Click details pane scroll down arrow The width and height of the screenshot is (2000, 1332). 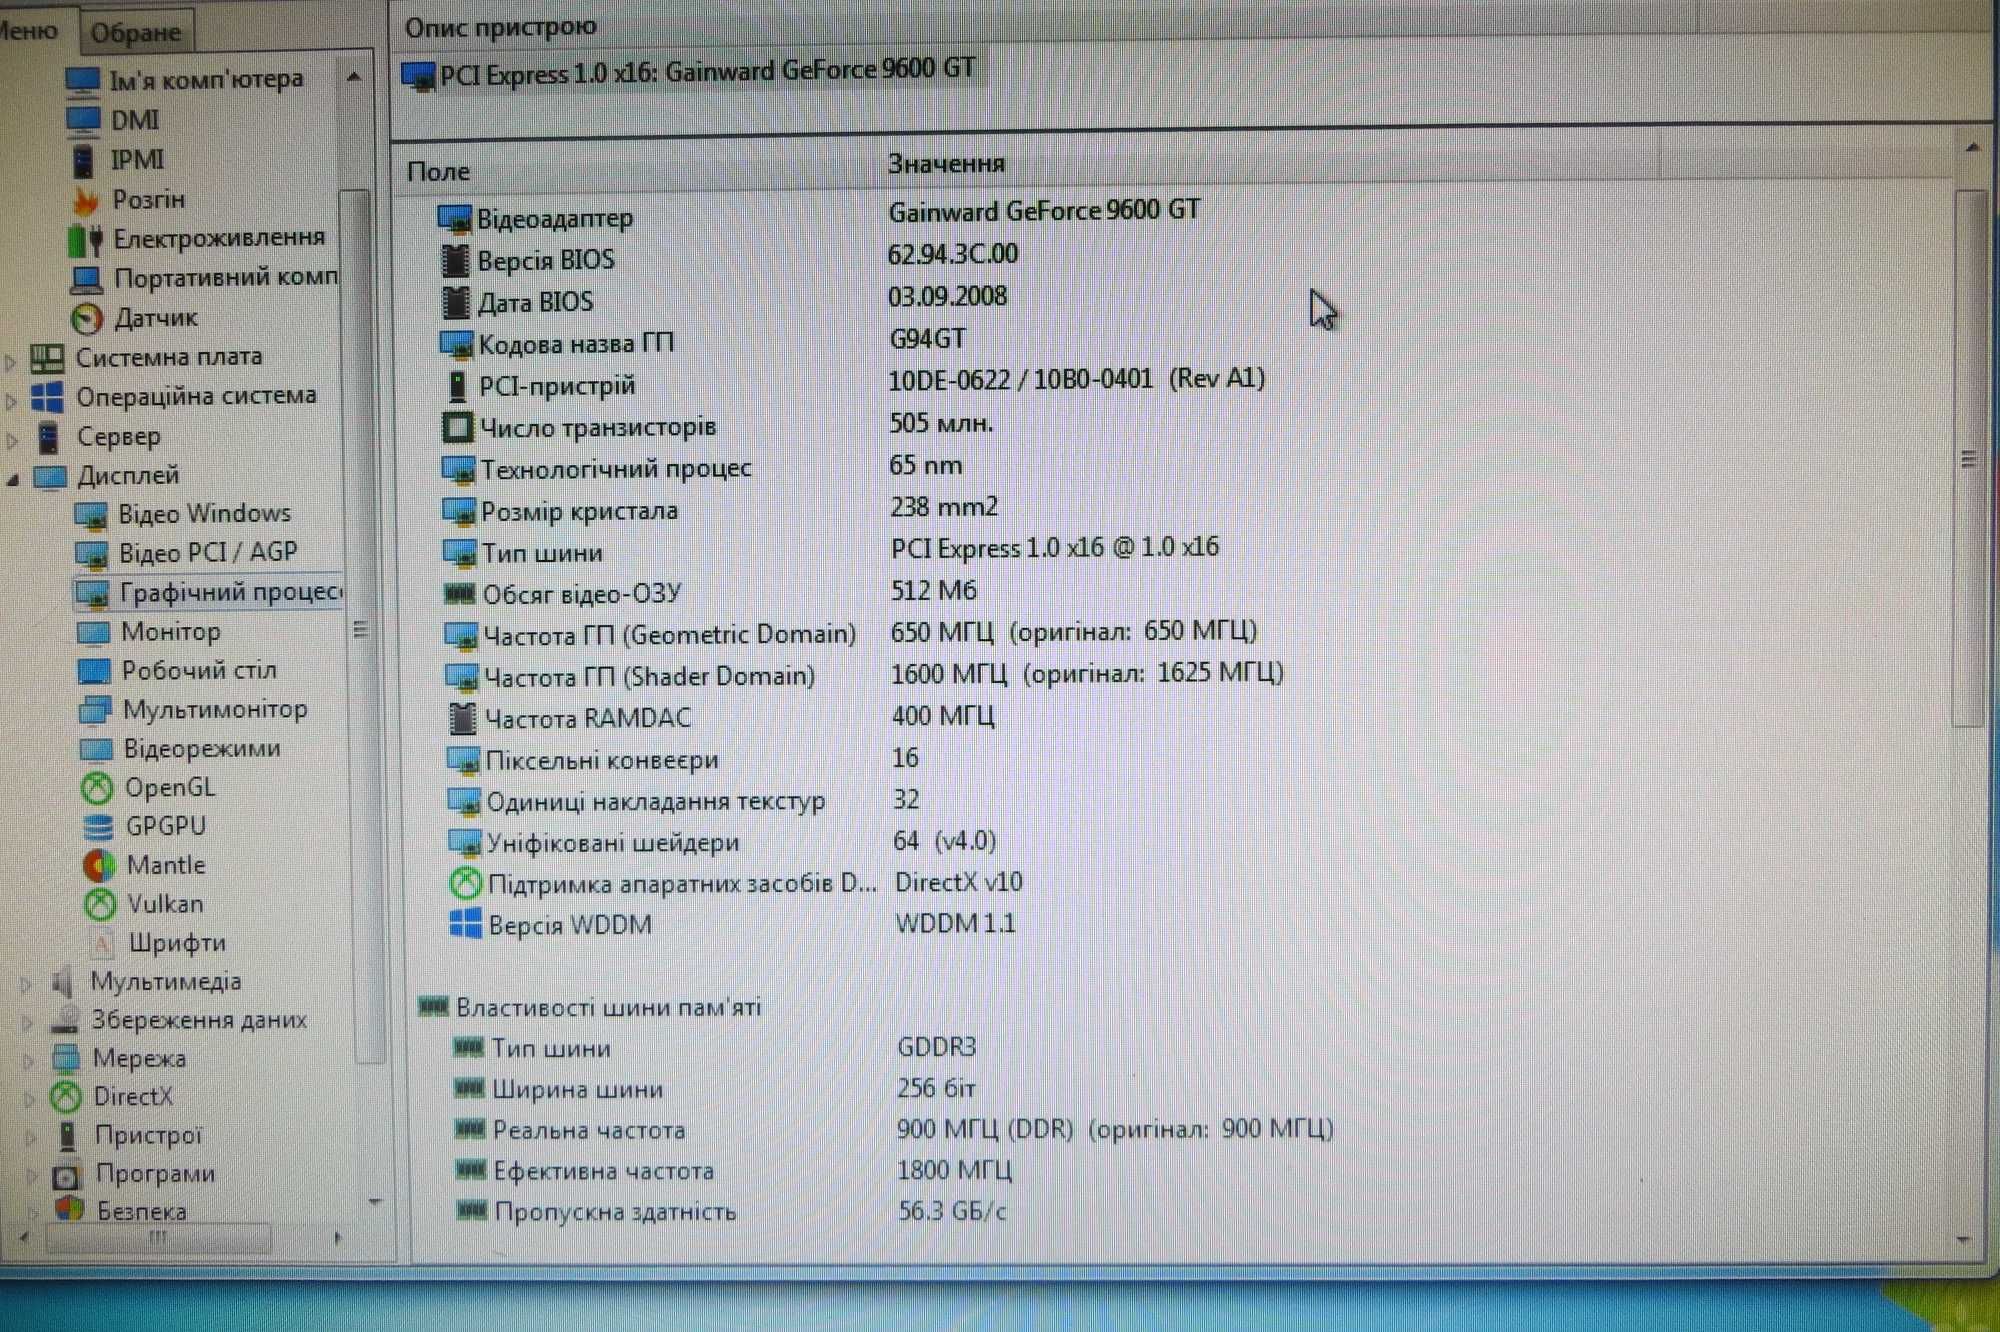(1964, 1241)
